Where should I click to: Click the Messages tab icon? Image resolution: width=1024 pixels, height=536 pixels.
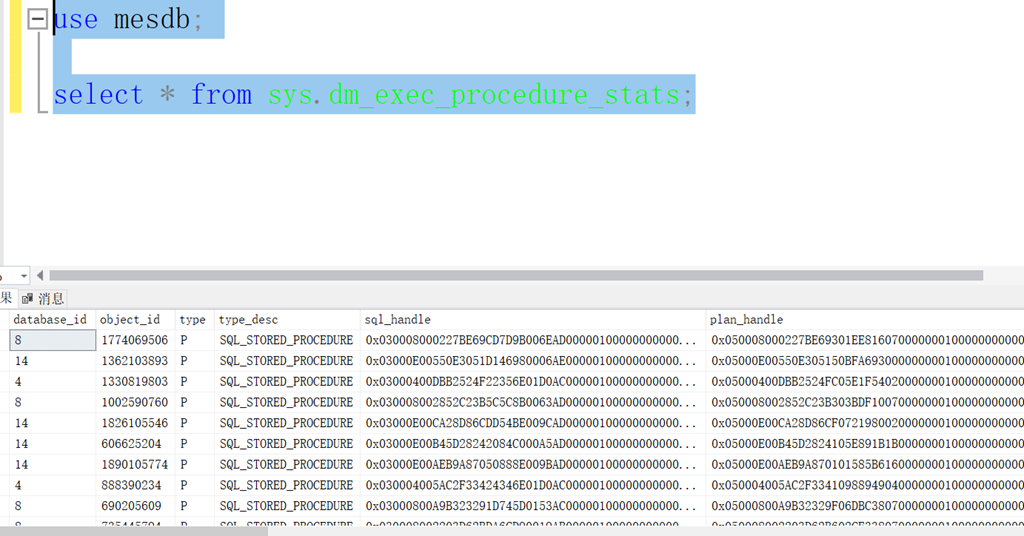point(27,299)
